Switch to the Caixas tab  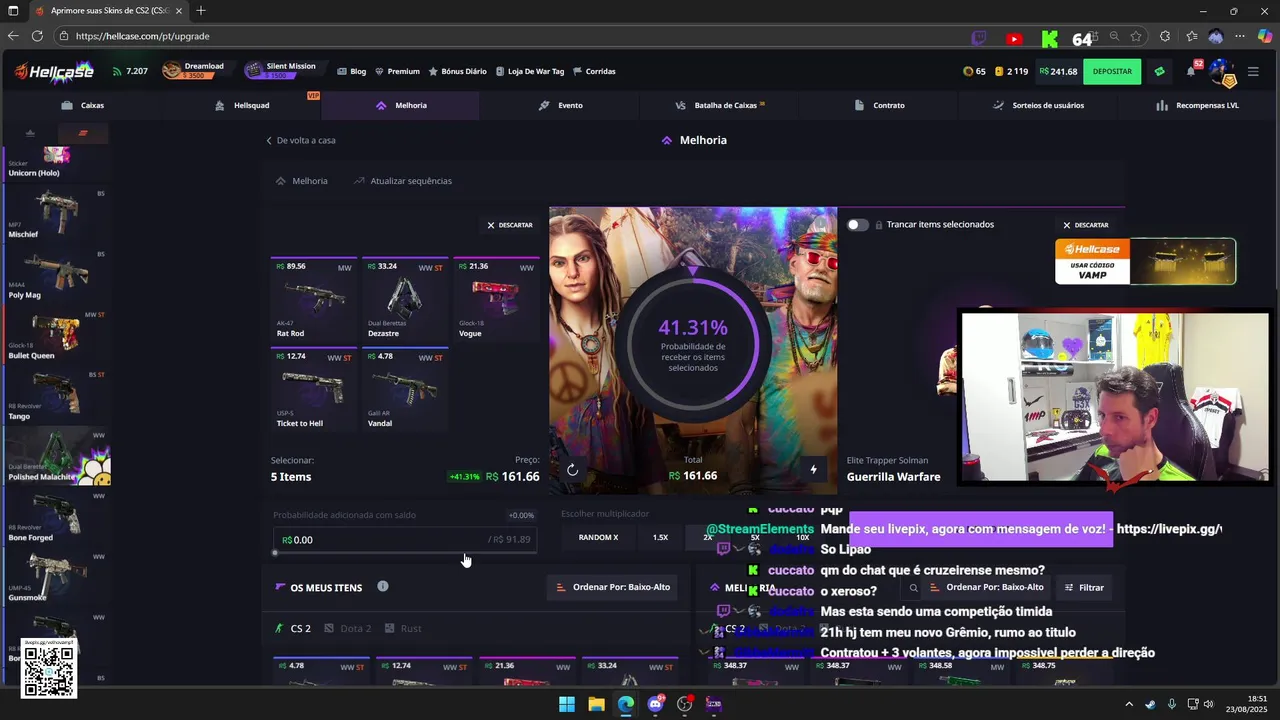pos(82,105)
